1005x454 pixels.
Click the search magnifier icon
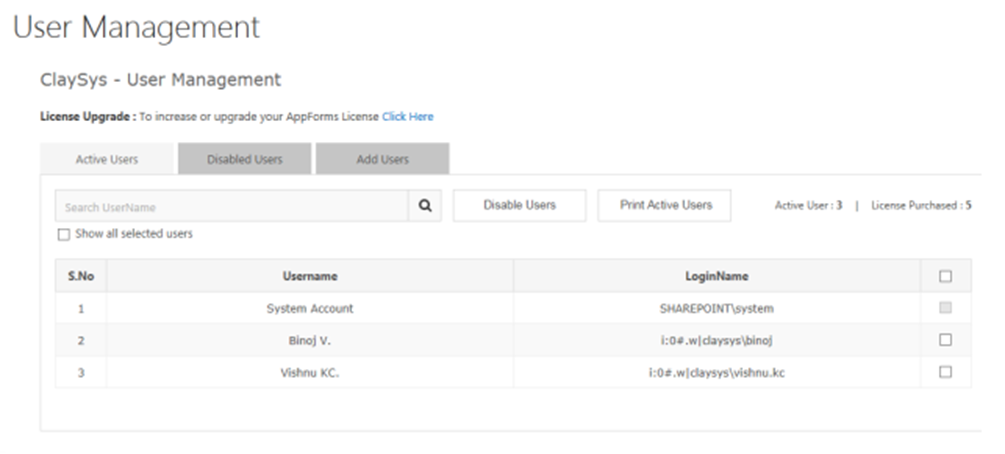[x=425, y=206]
